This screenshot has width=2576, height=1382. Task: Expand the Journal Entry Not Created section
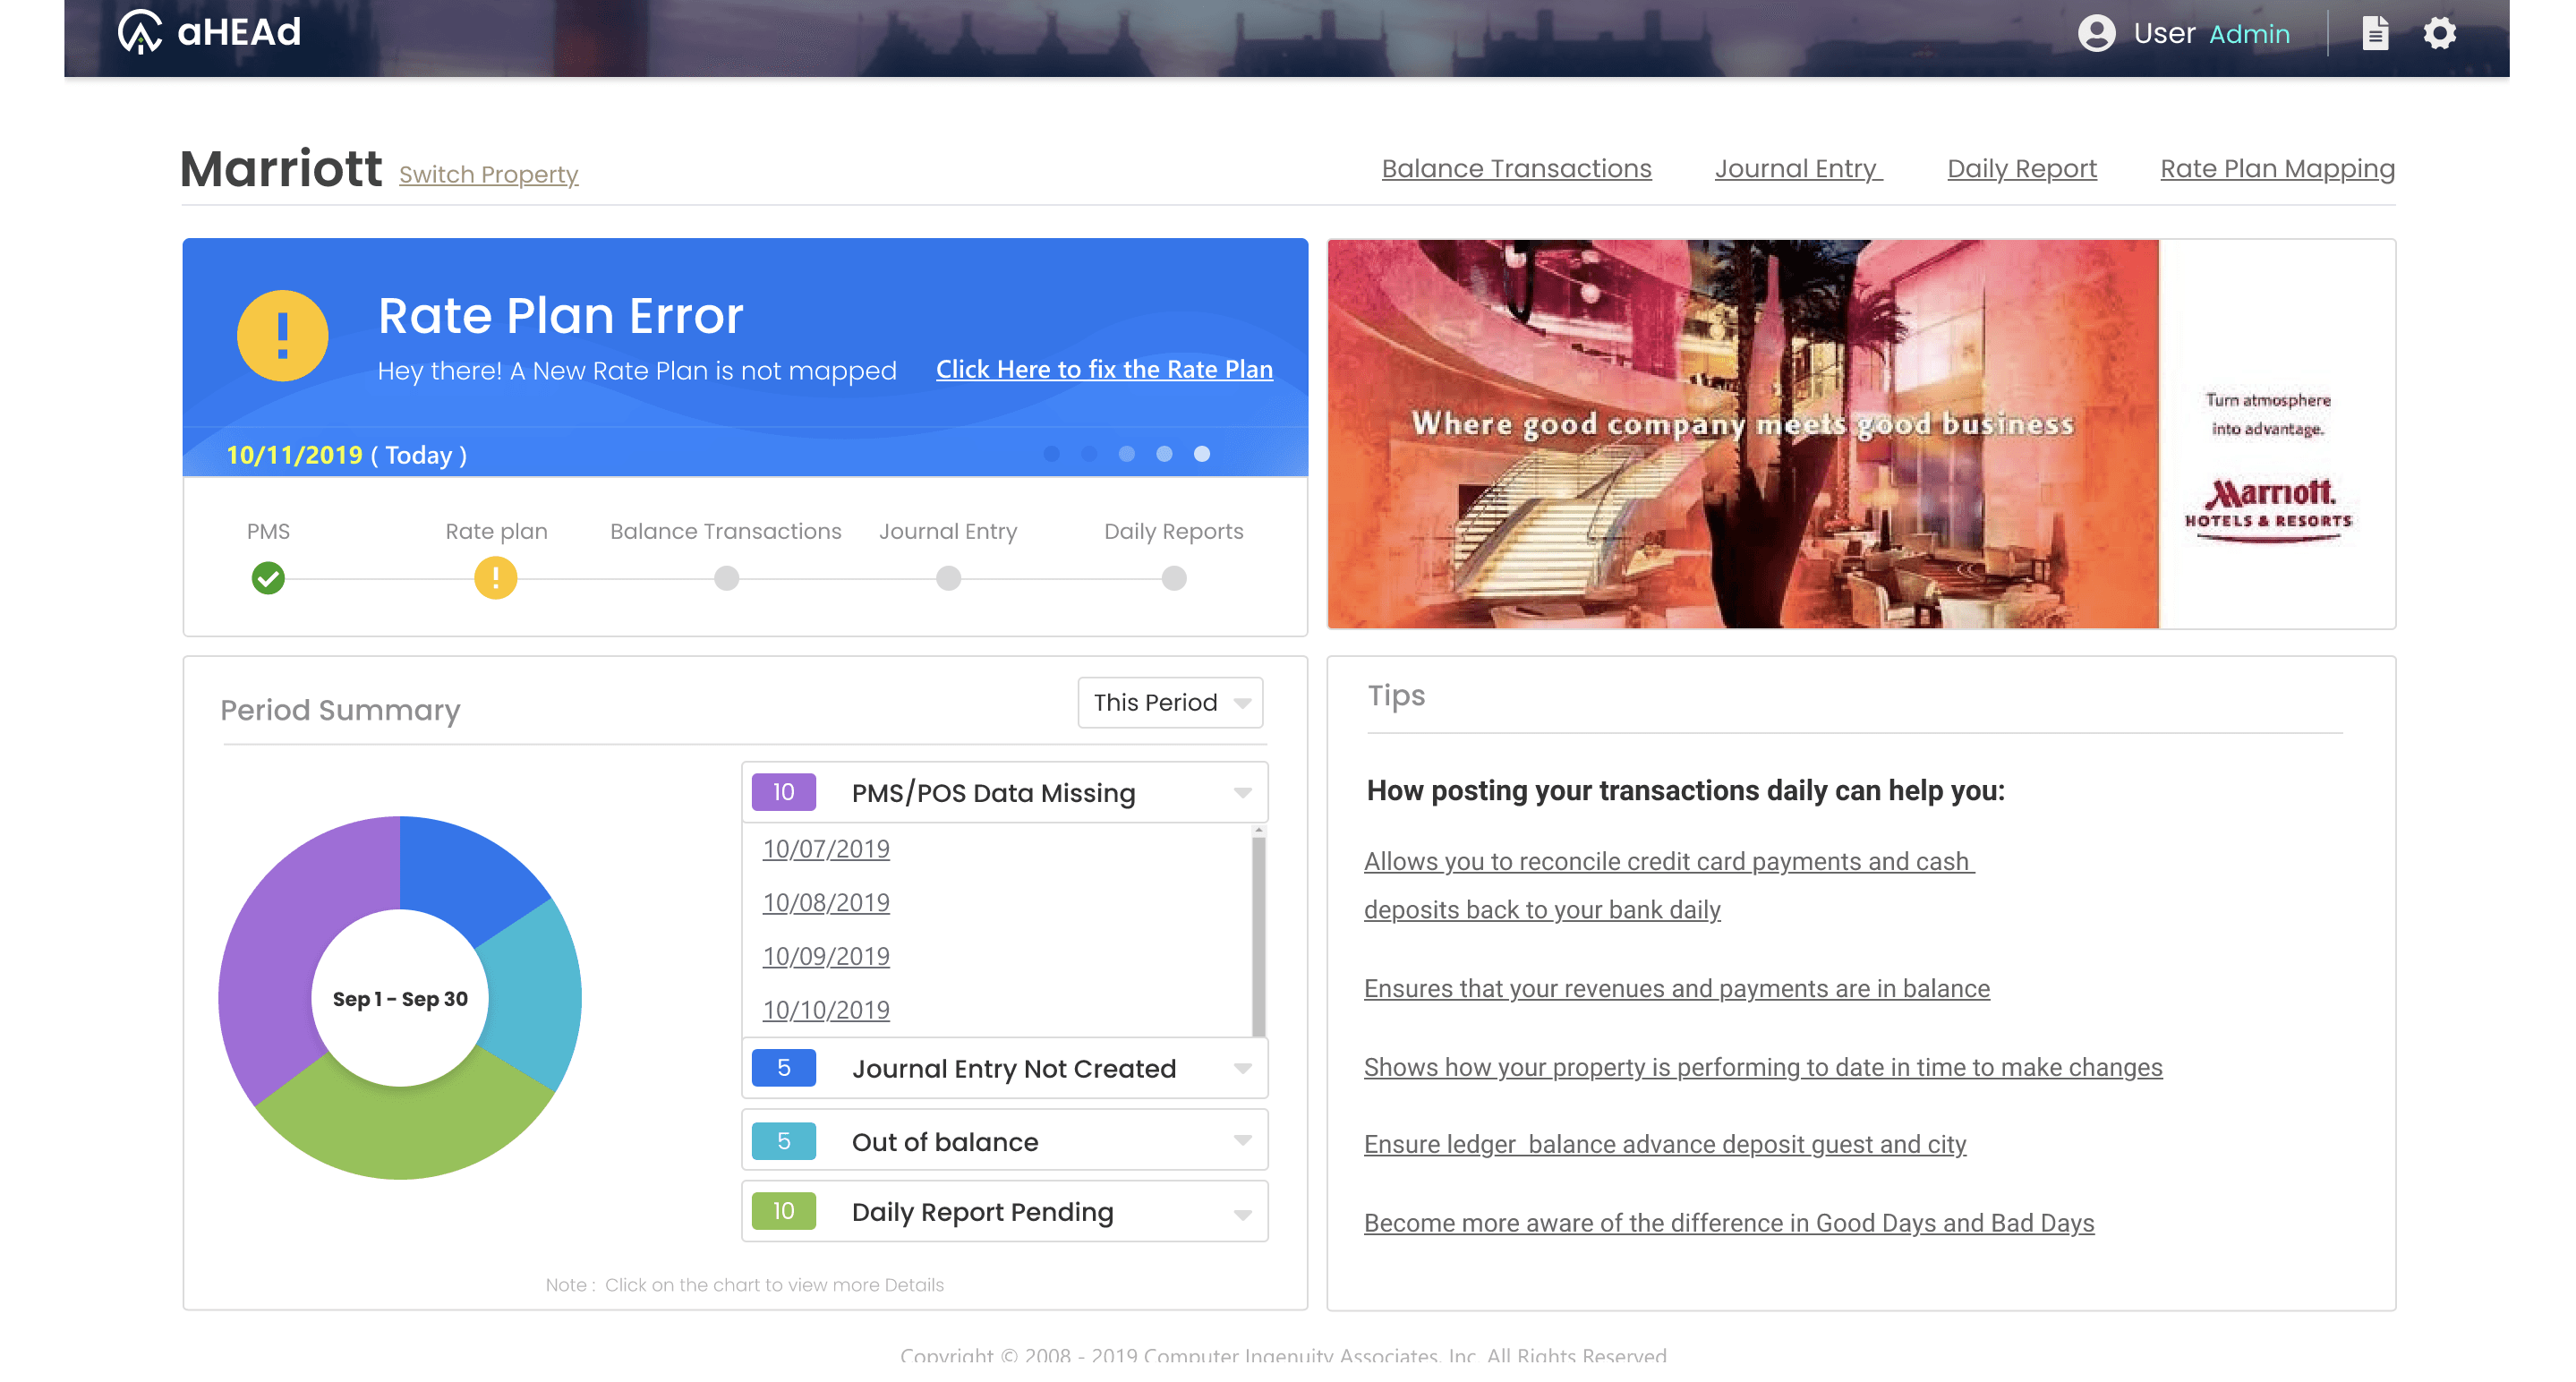pyautogui.click(x=1004, y=1068)
